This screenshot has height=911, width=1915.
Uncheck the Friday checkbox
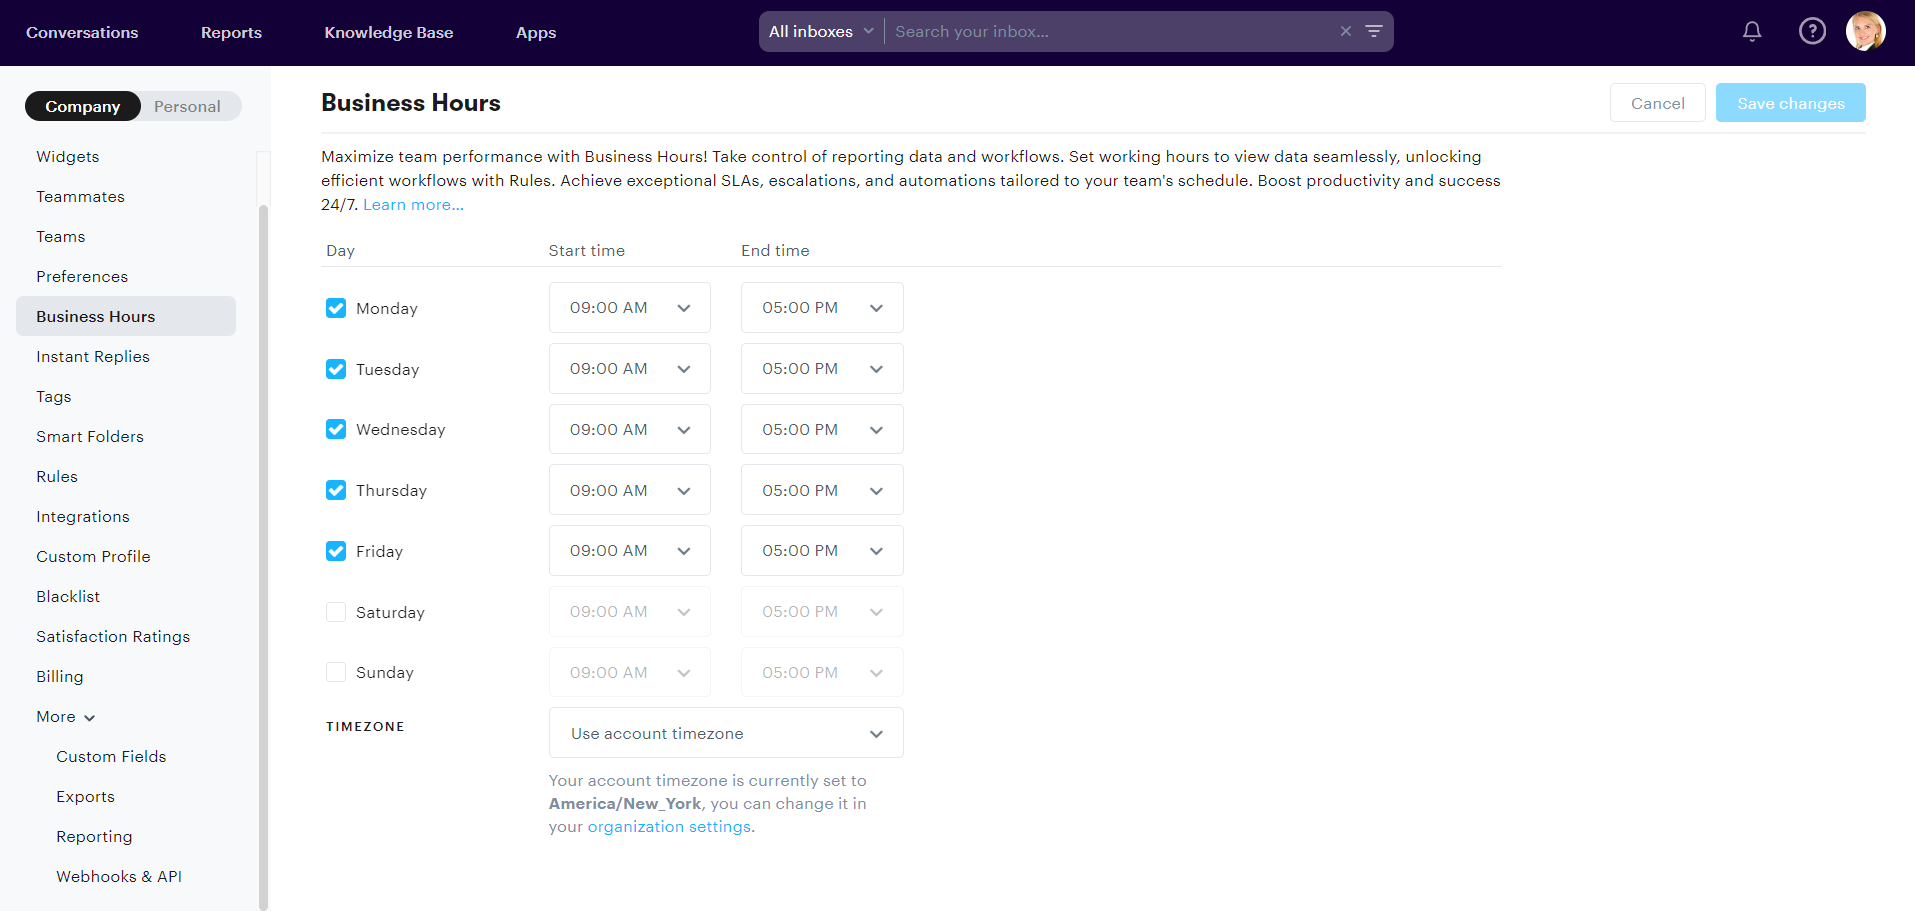(x=336, y=551)
